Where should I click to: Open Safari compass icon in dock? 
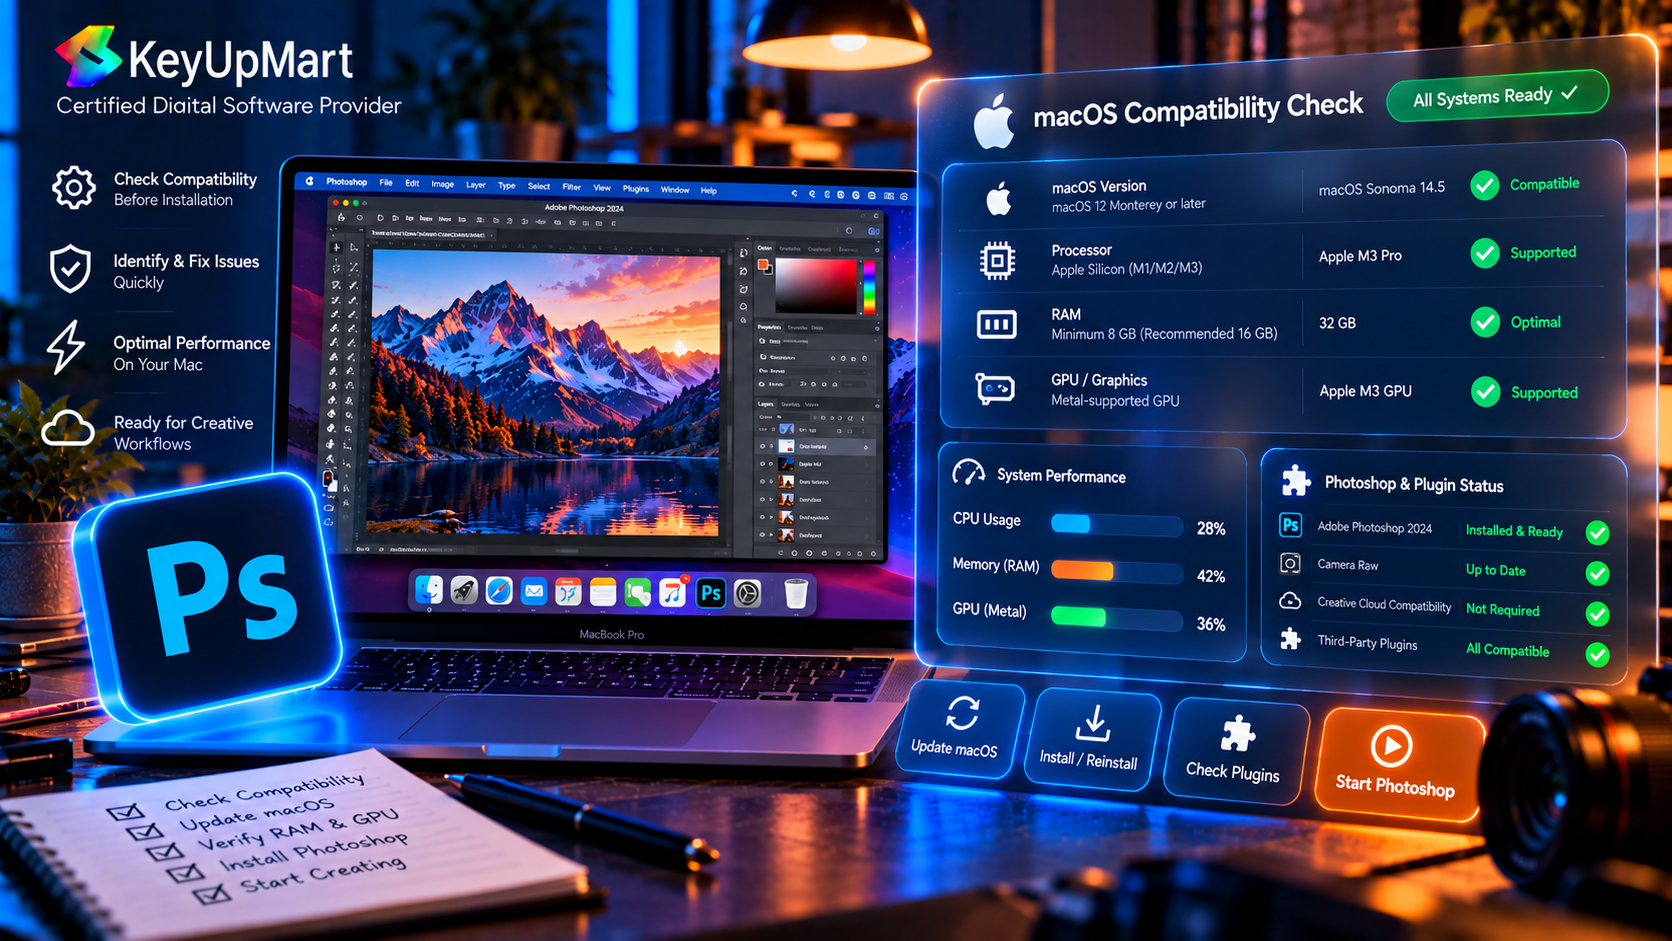tap(499, 591)
